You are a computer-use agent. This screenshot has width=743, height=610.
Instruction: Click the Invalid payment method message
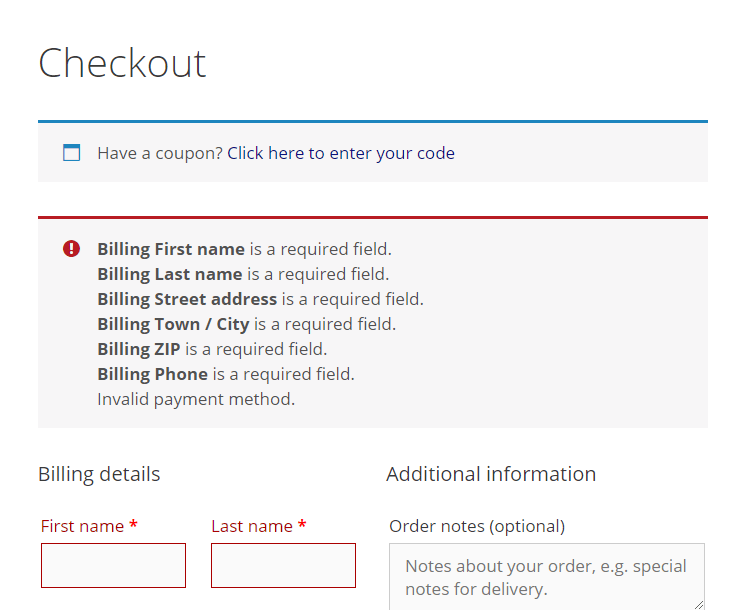(x=196, y=399)
